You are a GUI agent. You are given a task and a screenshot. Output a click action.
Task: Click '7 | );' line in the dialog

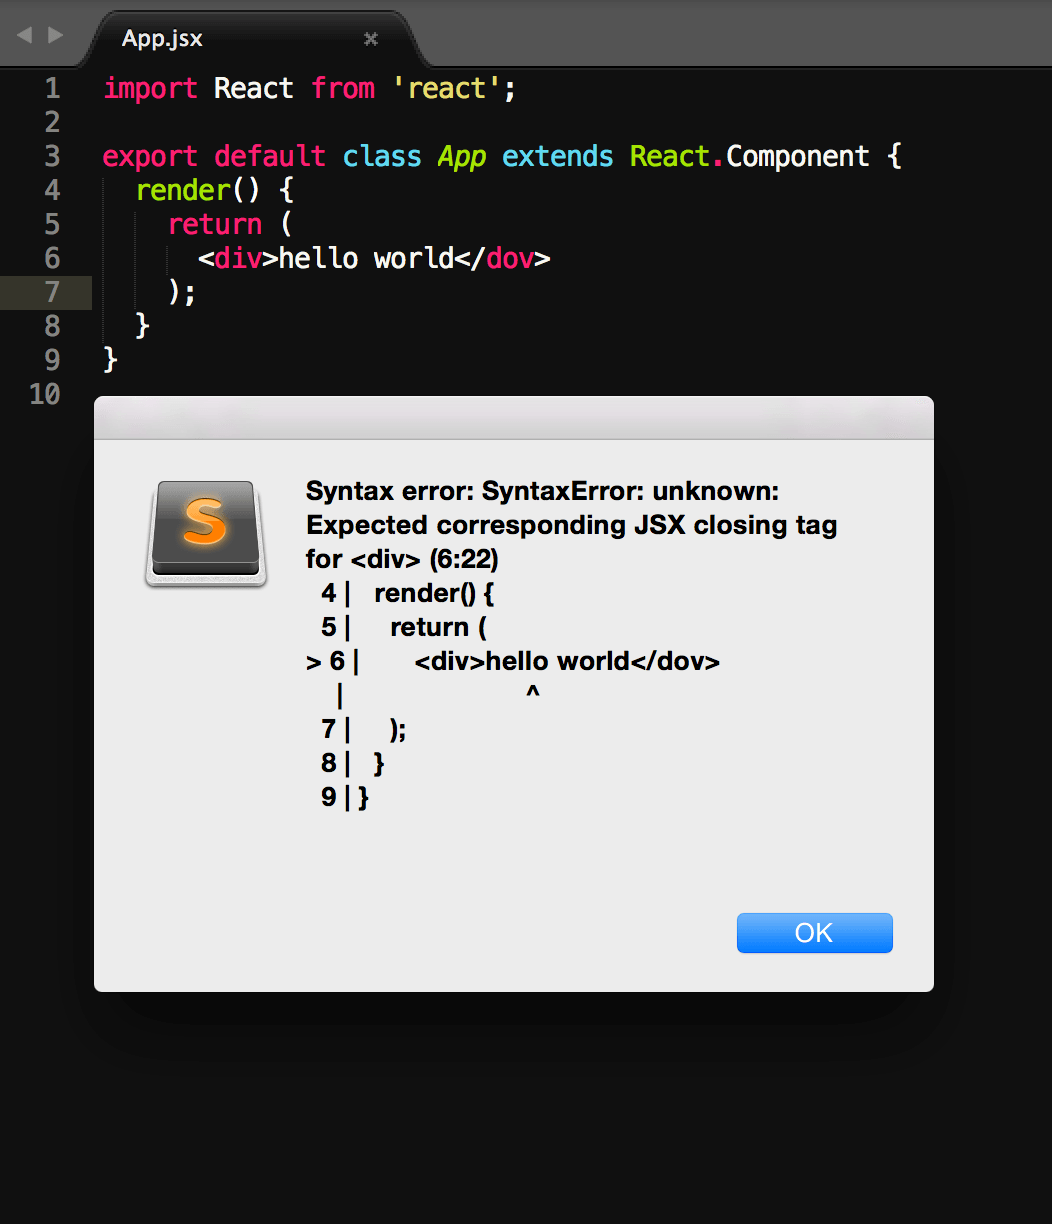[364, 729]
